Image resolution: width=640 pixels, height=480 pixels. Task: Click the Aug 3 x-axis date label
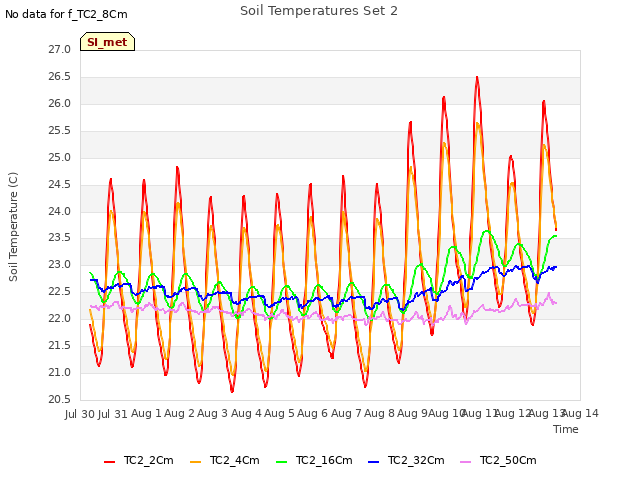[212, 414]
